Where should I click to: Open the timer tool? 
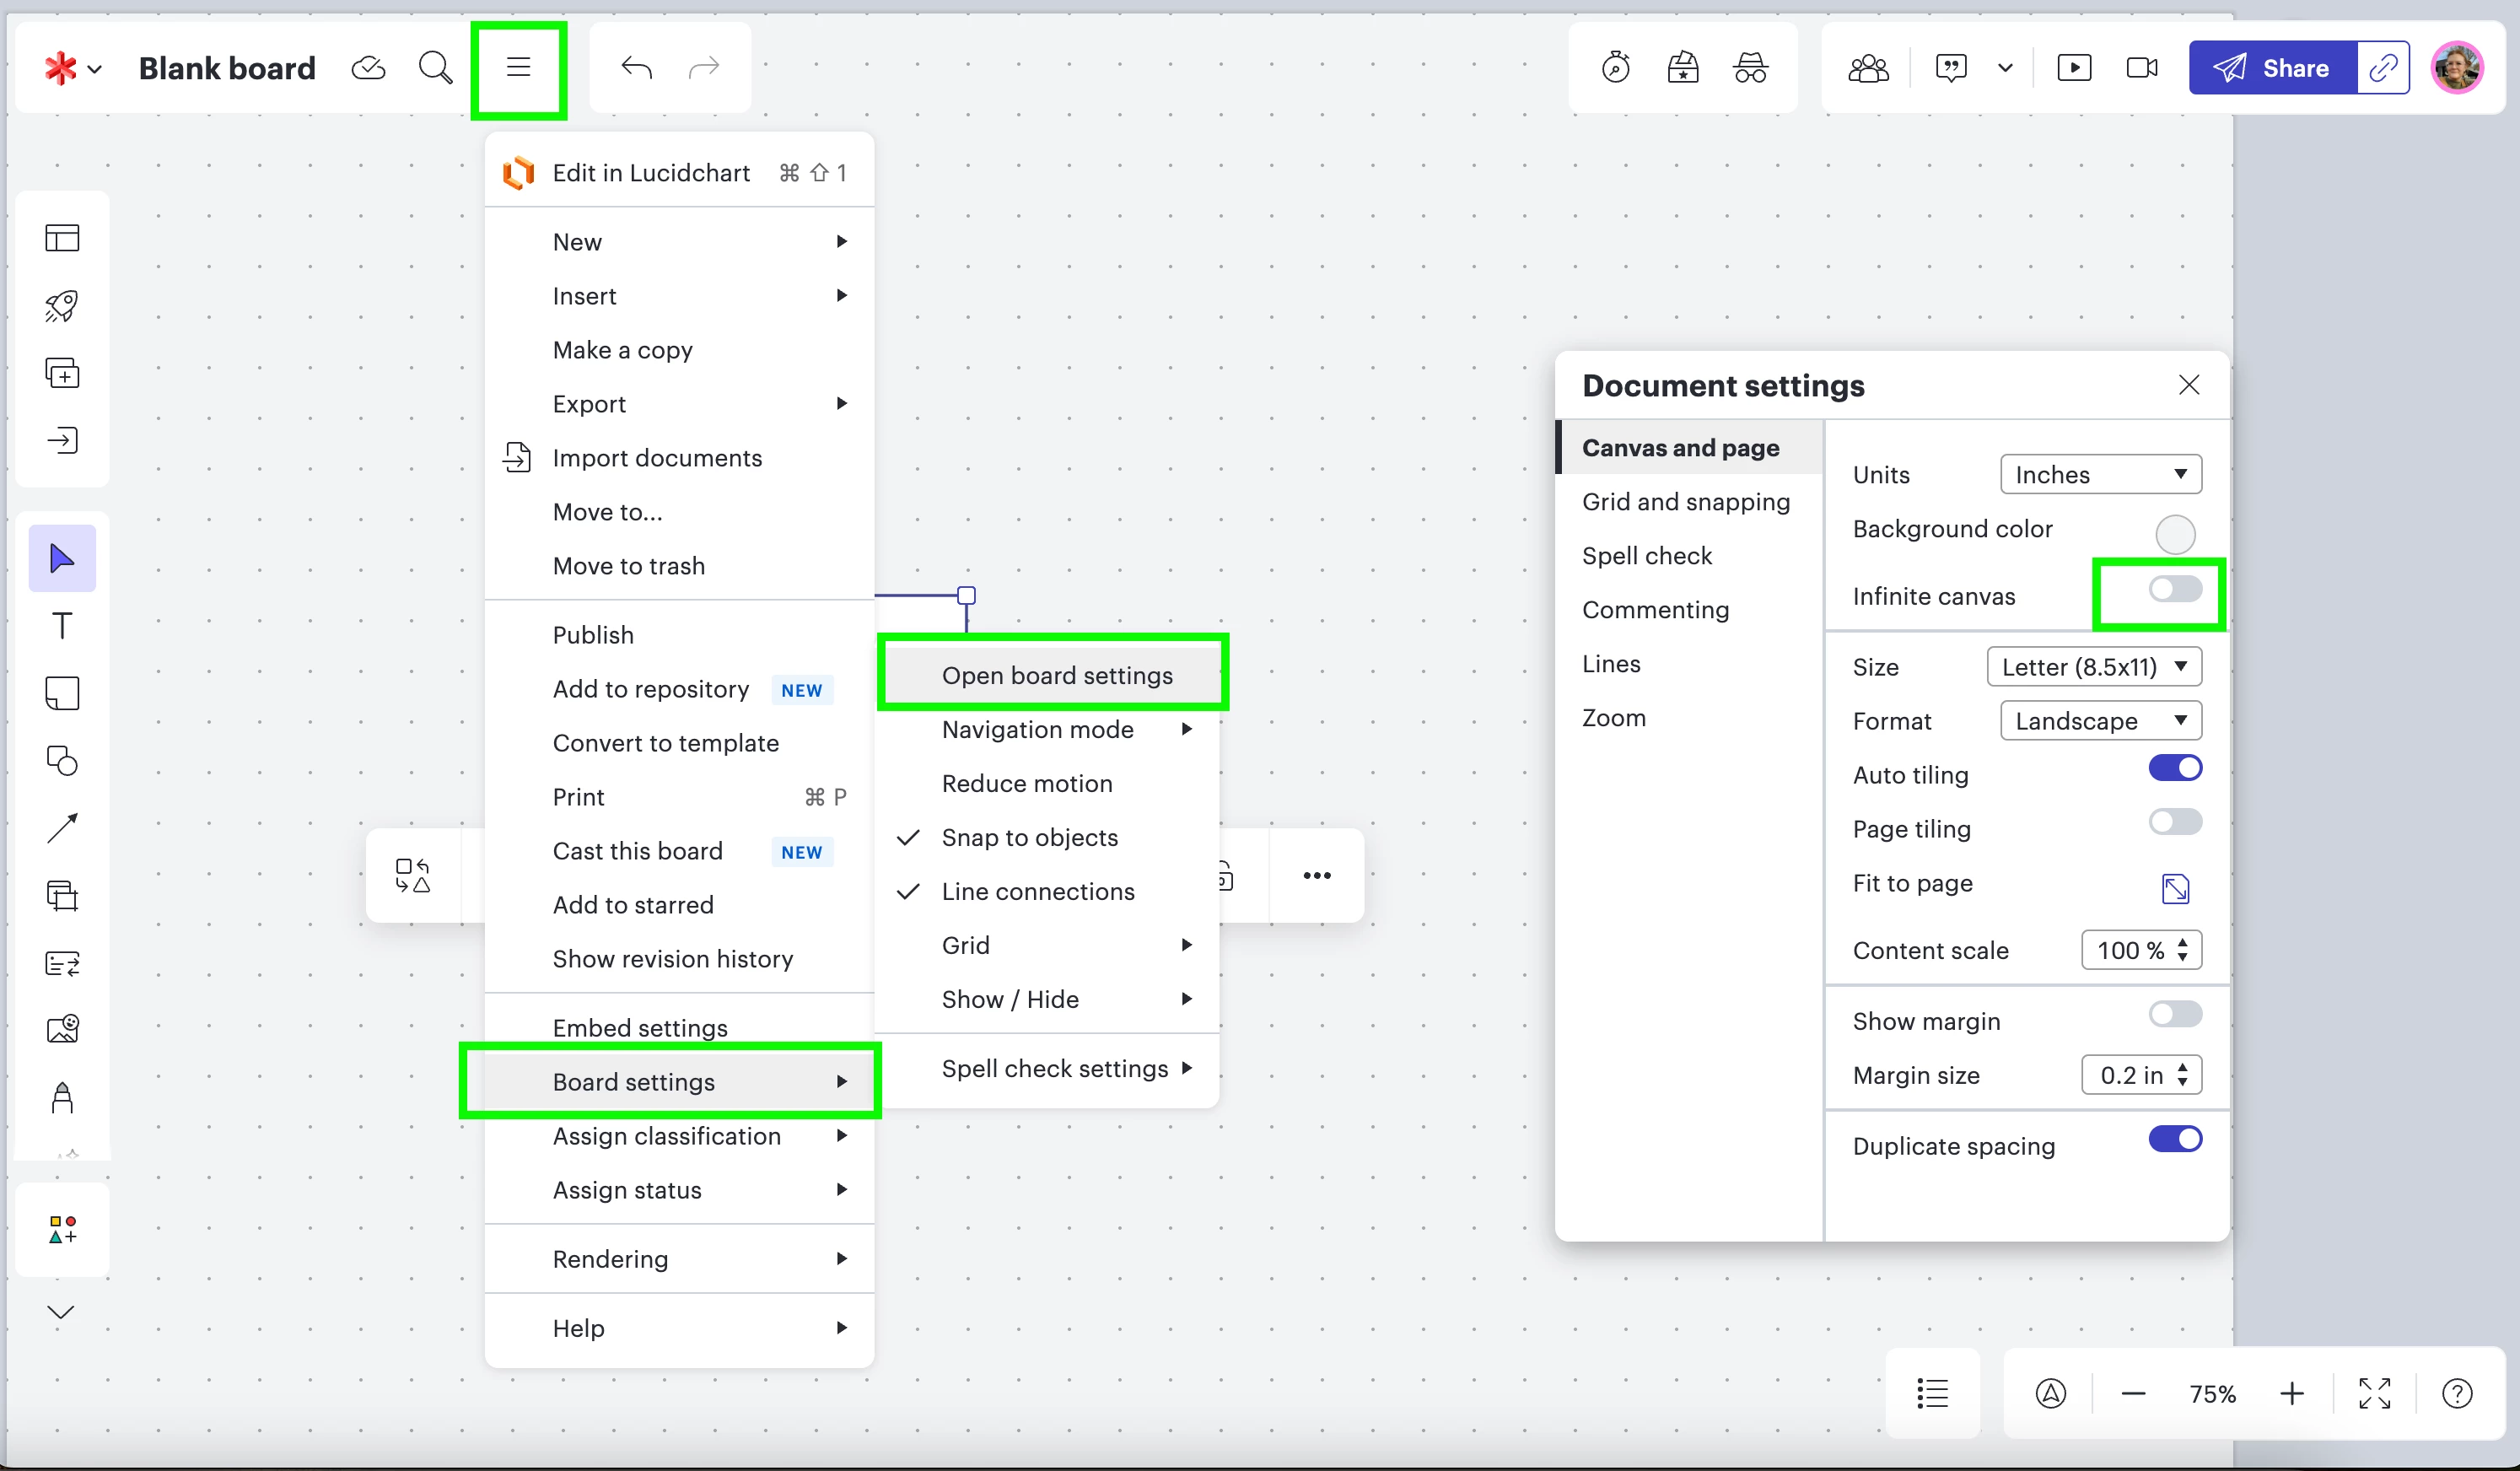pos(1615,68)
